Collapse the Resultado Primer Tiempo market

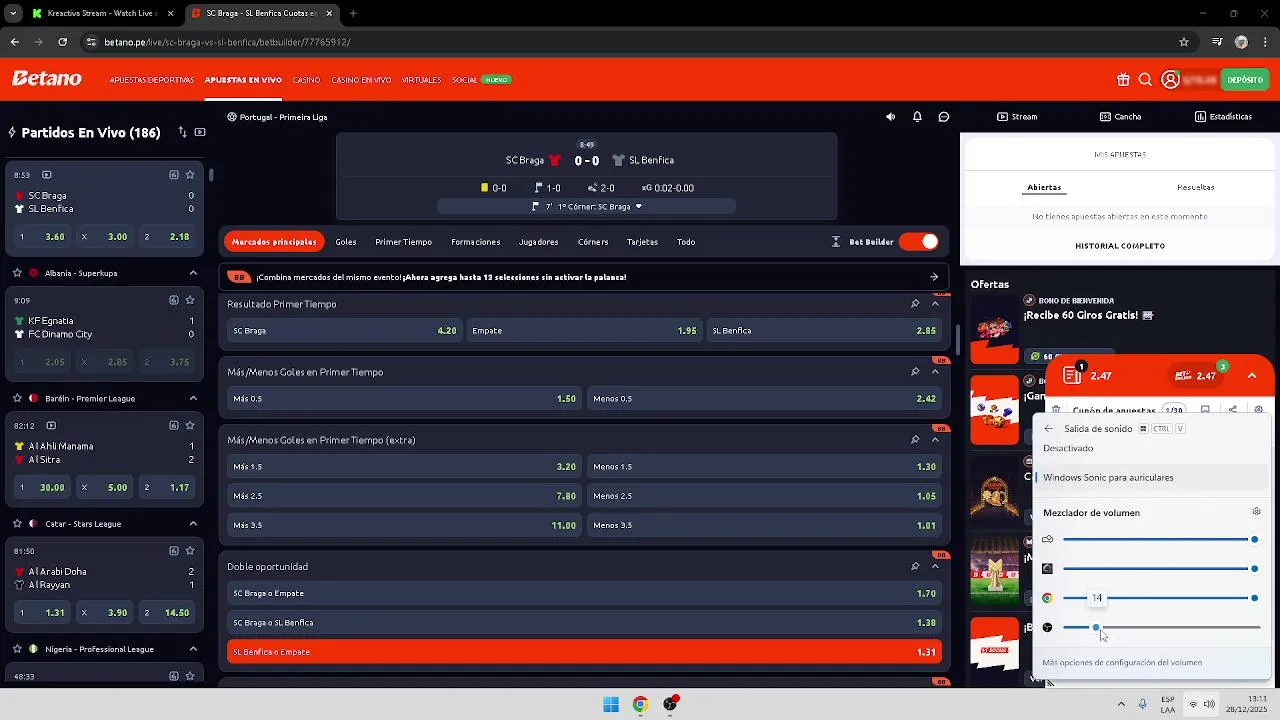[x=935, y=304]
